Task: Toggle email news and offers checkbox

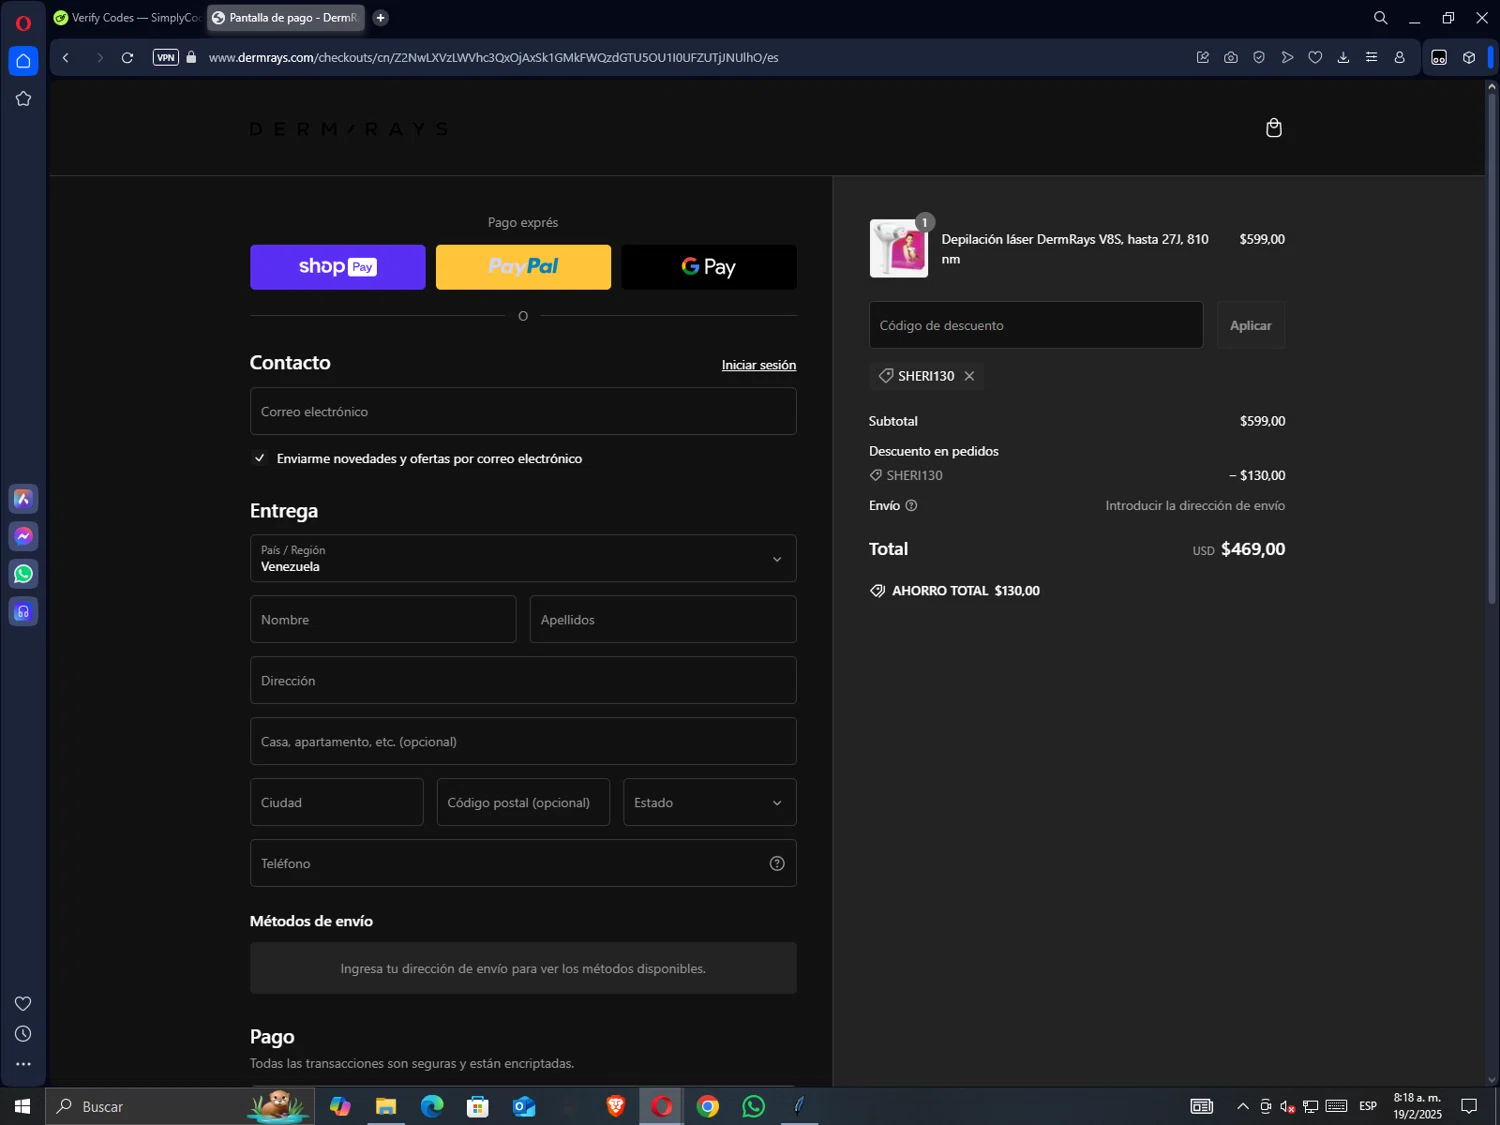Action: 259,458
